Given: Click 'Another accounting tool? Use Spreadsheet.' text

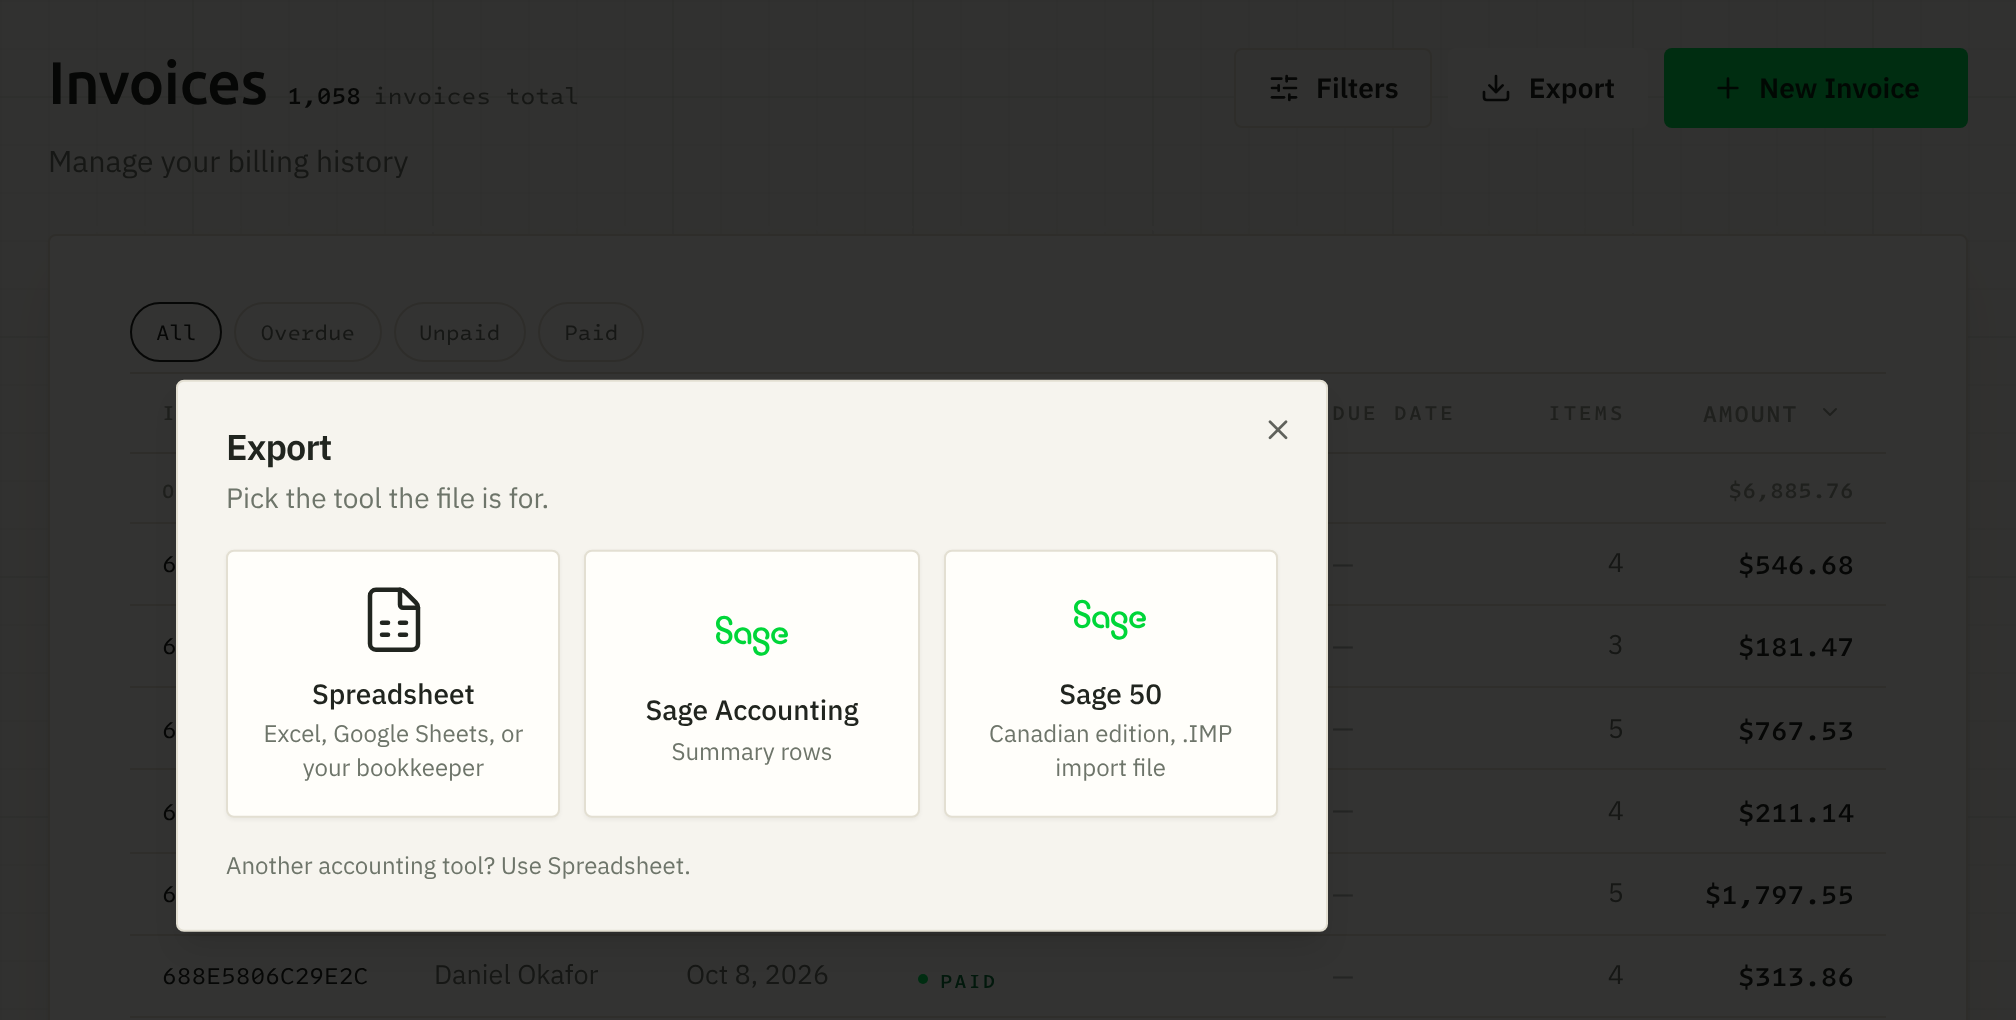Looking at the screenshot, I should [458, 866].
